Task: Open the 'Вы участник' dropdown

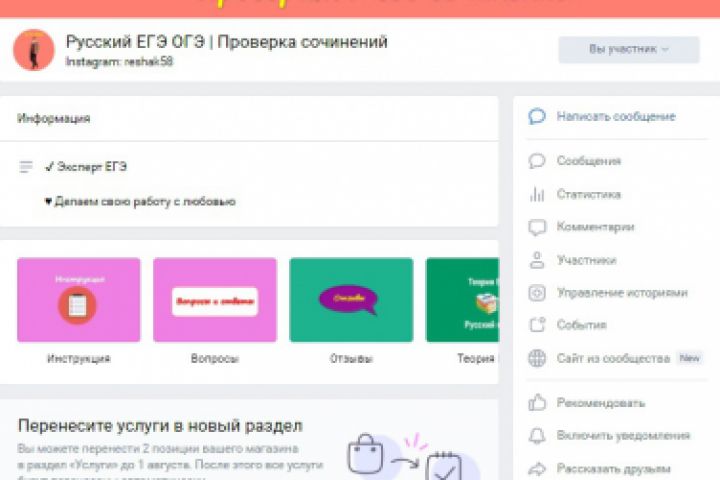Action: click(x=629, y=49)
